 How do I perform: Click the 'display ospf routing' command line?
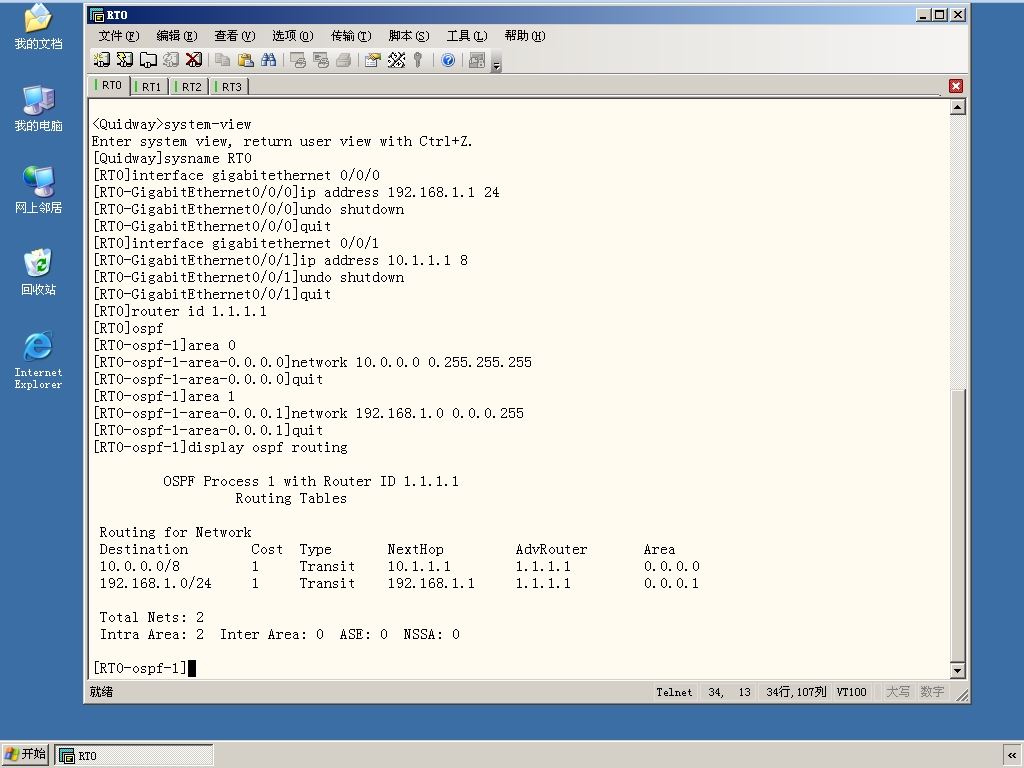pos(220,447)
